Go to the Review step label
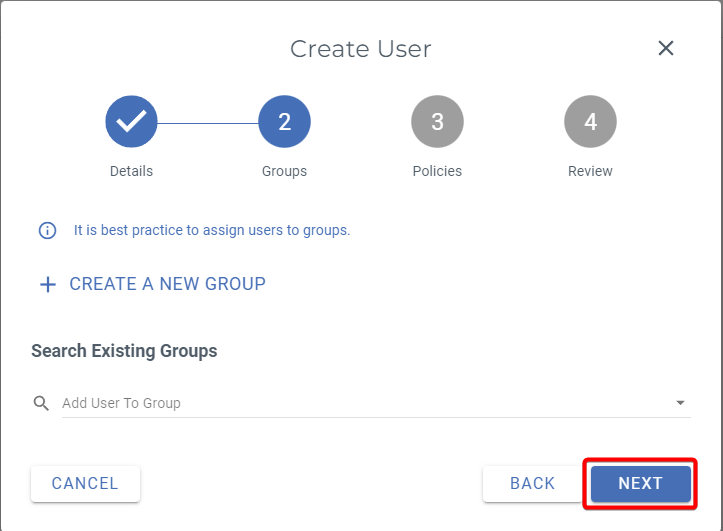 click(590, 171)
